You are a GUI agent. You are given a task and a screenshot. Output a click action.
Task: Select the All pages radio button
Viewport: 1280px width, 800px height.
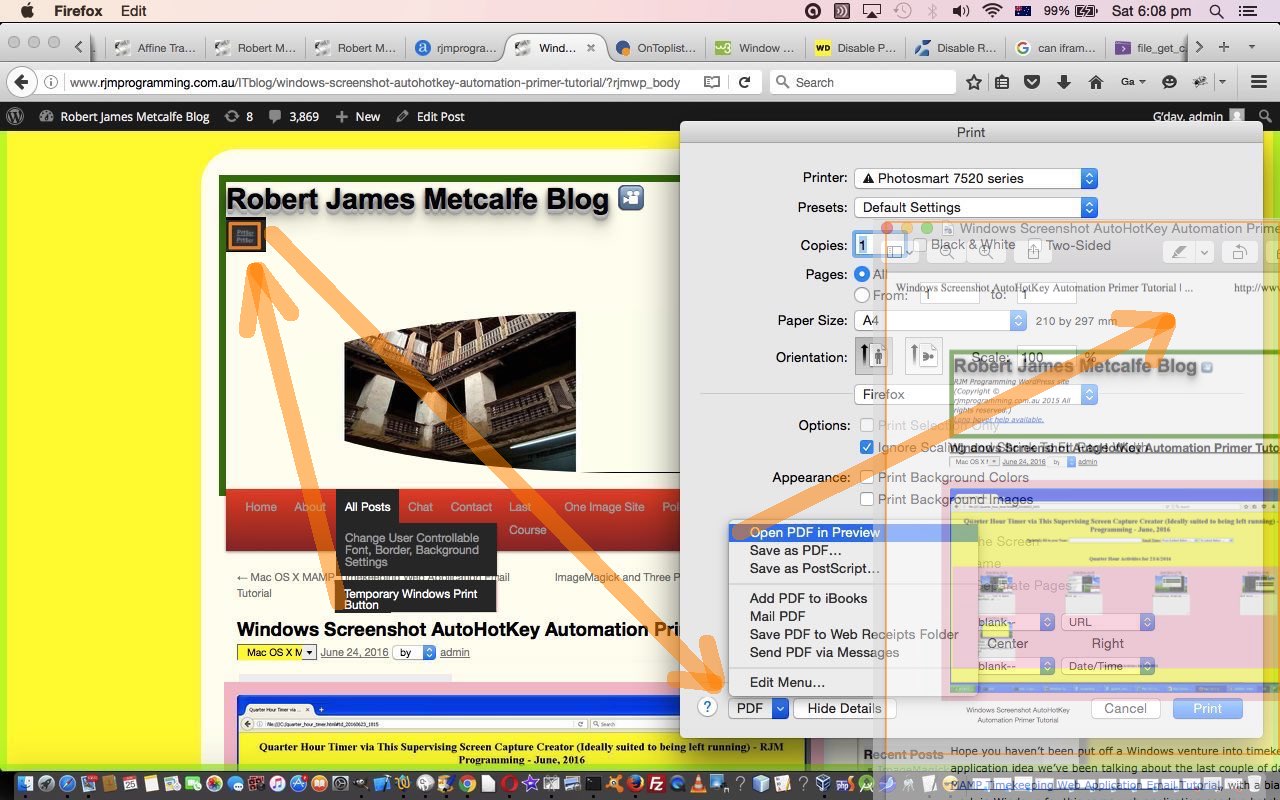point(862,274)
